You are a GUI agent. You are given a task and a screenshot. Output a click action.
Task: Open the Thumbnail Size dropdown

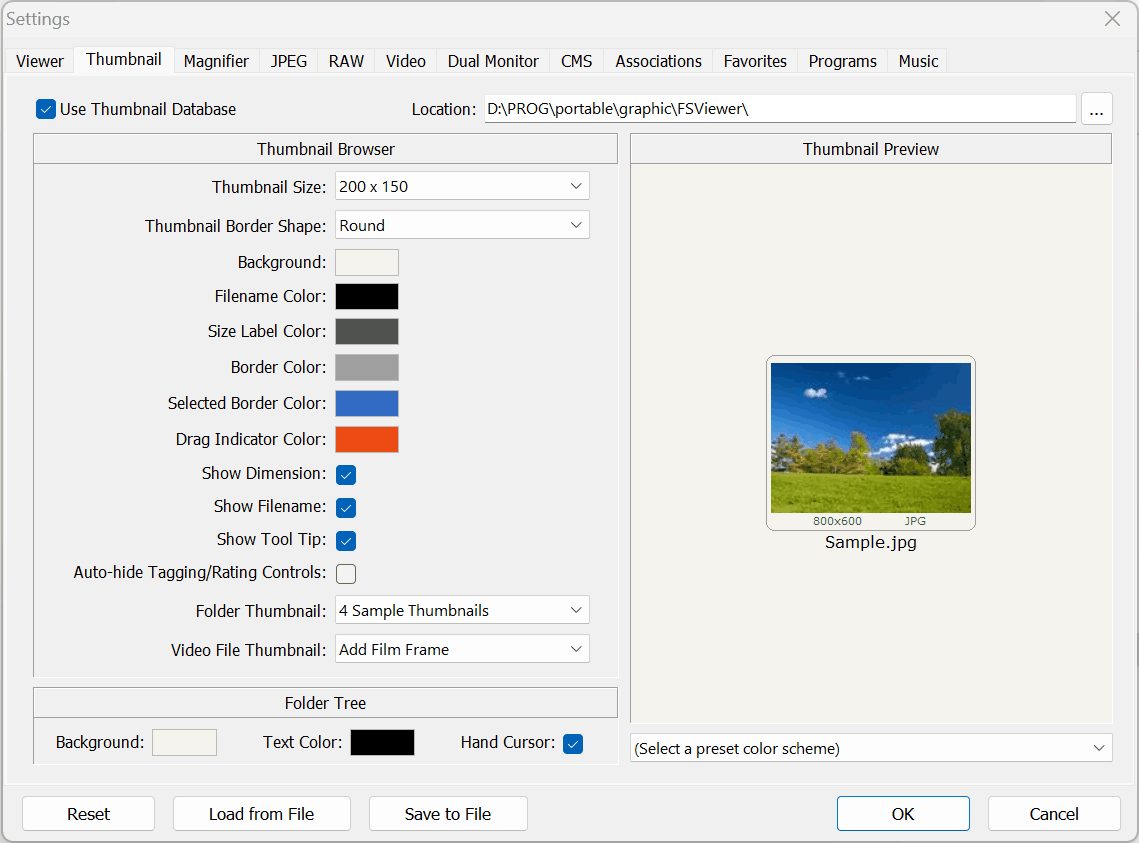(x=462, y=187)
